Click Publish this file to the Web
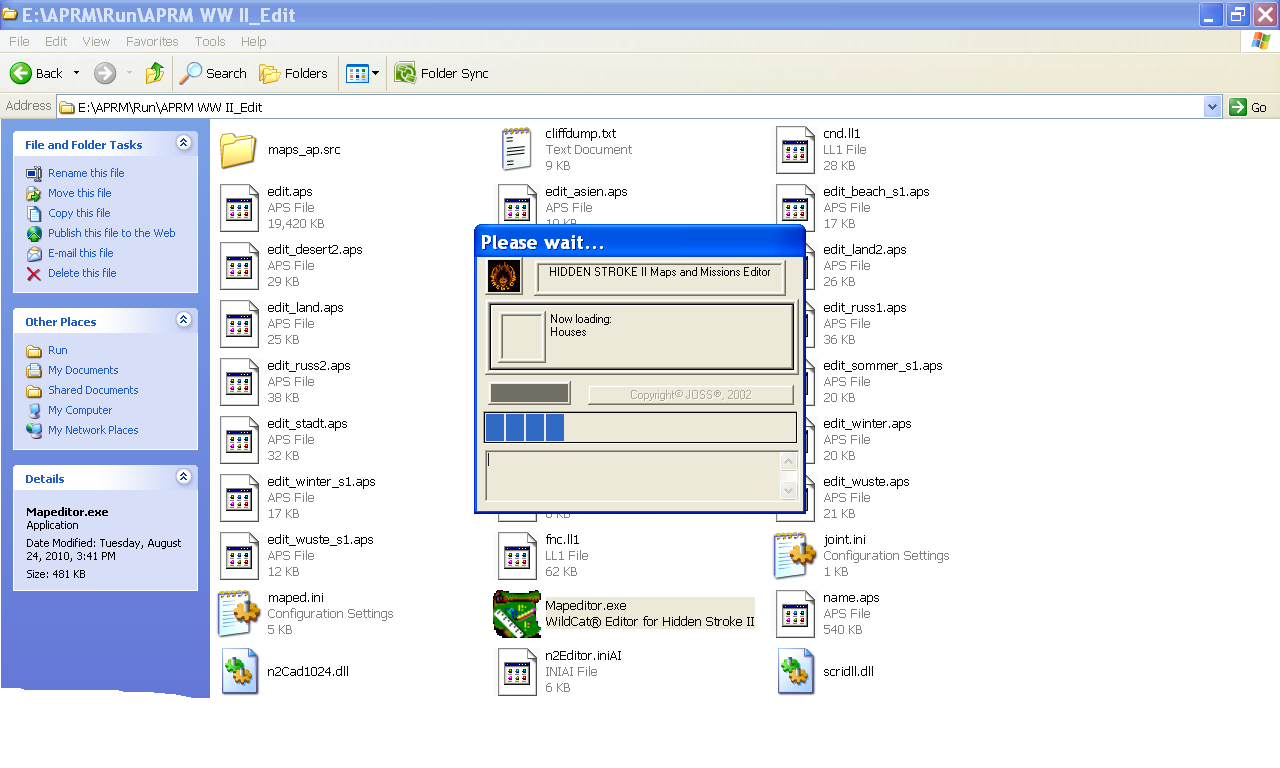 point(112,233)
